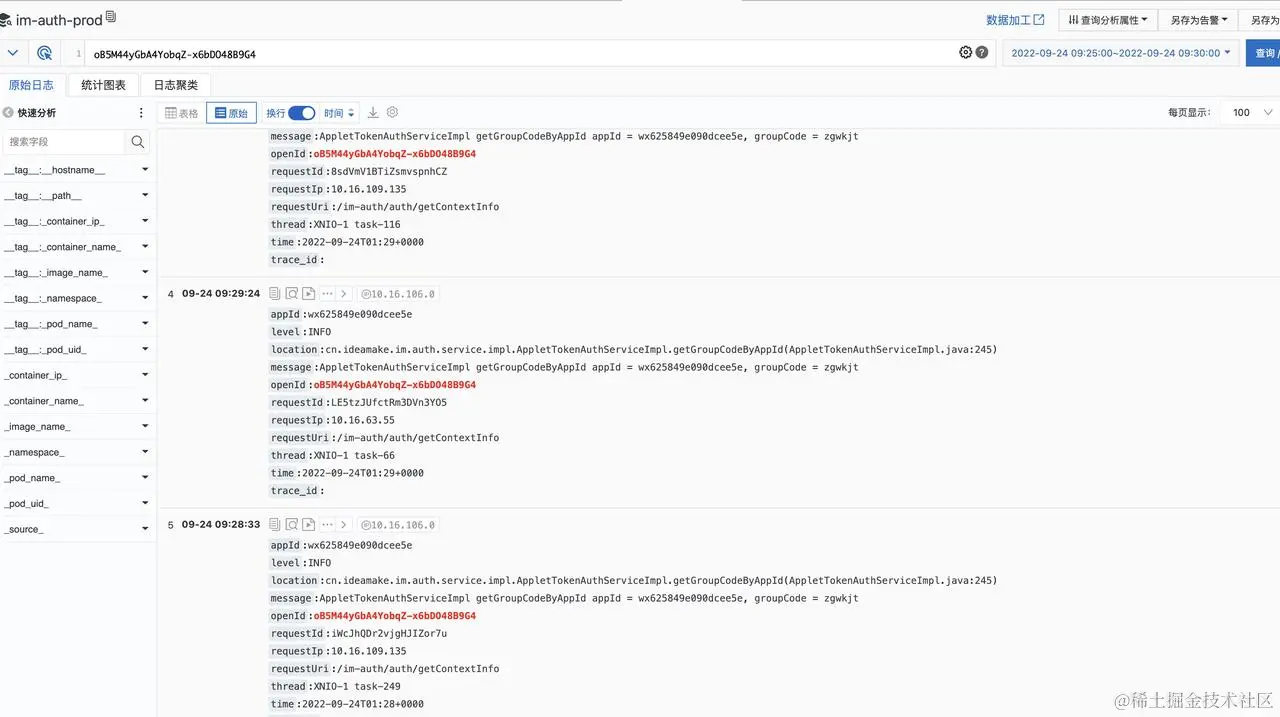Click the copy icon on log entry 4
Viewport: 1280px width, 717px height.
tap(275, 294)
